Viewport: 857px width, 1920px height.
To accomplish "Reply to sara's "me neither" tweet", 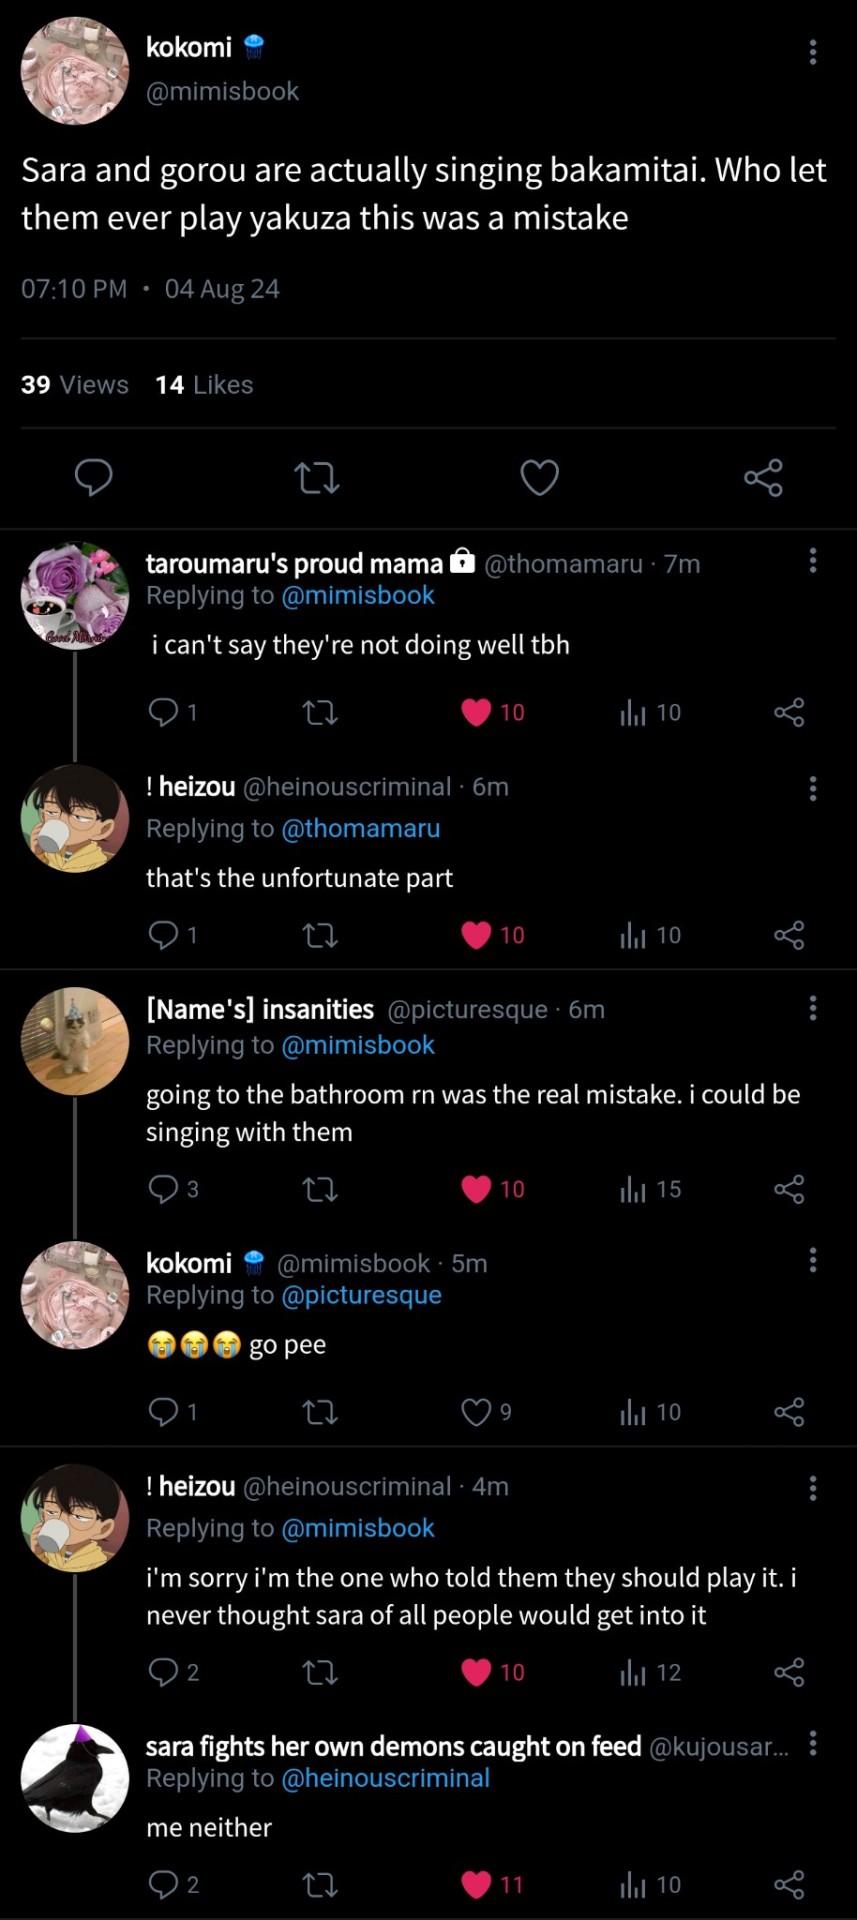I will [x=163, y=1885].
